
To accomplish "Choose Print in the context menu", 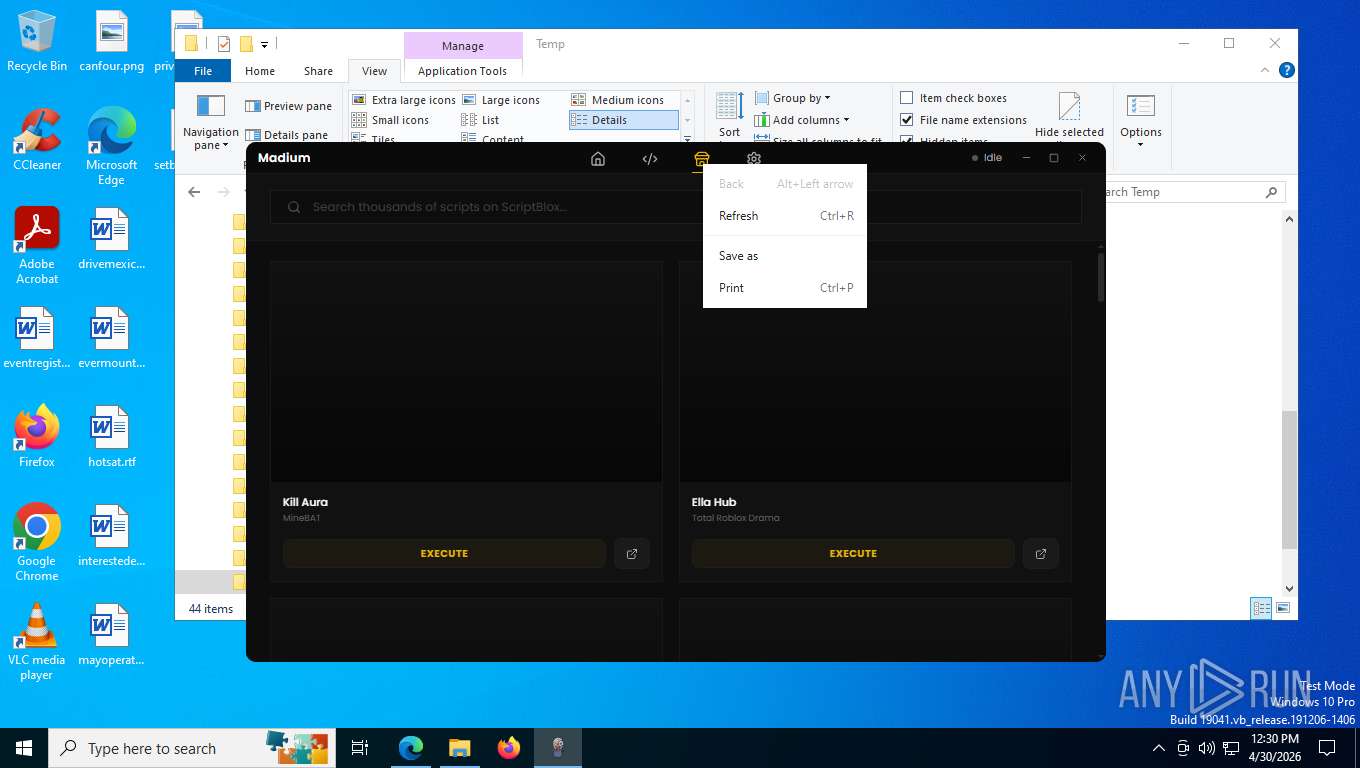I will (x=785, y=288).
